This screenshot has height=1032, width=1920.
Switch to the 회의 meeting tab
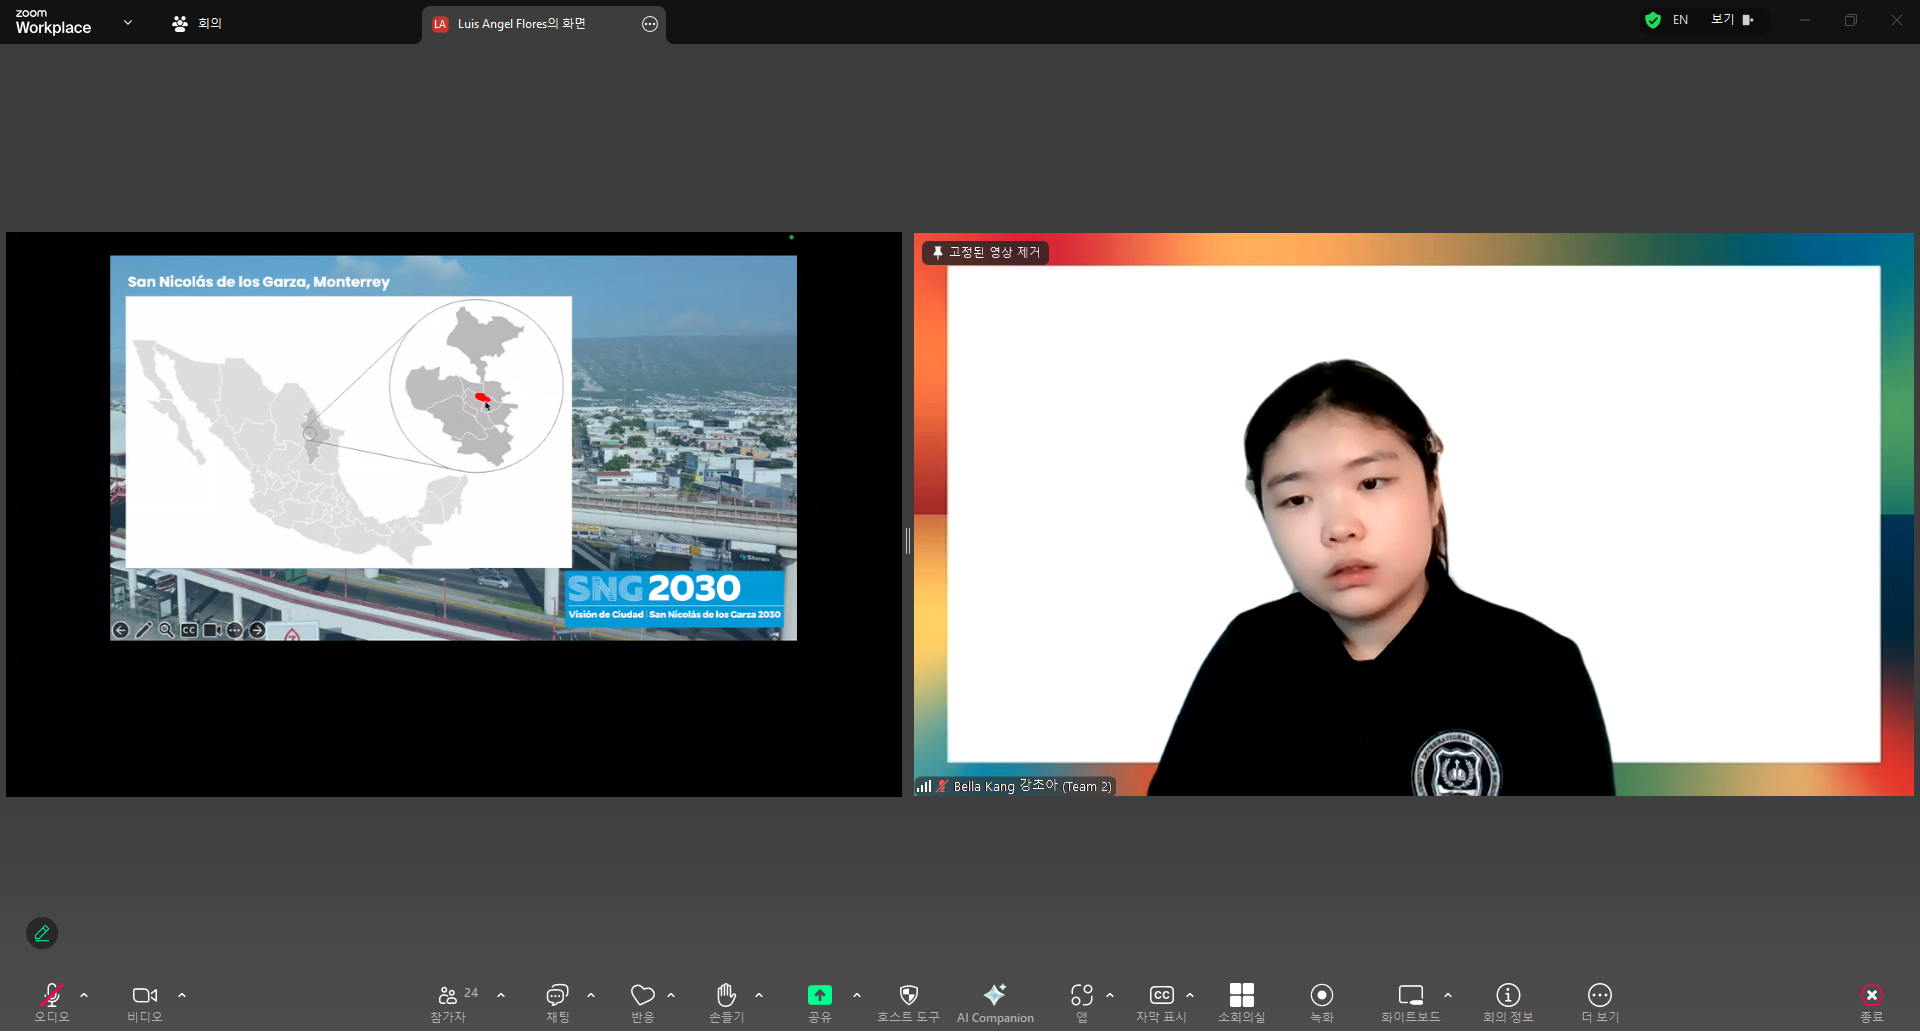(197, 23)
